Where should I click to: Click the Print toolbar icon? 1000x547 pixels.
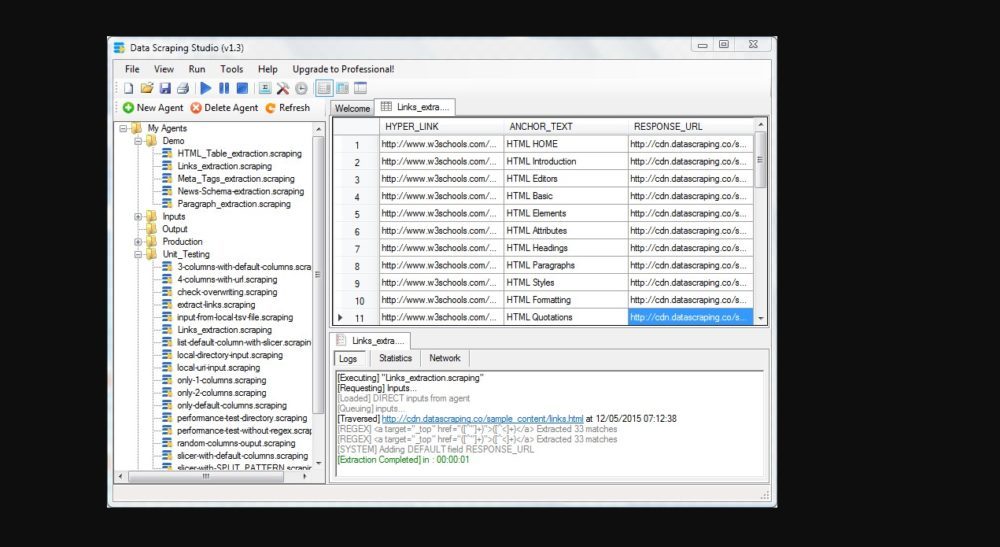pos(183,88)
